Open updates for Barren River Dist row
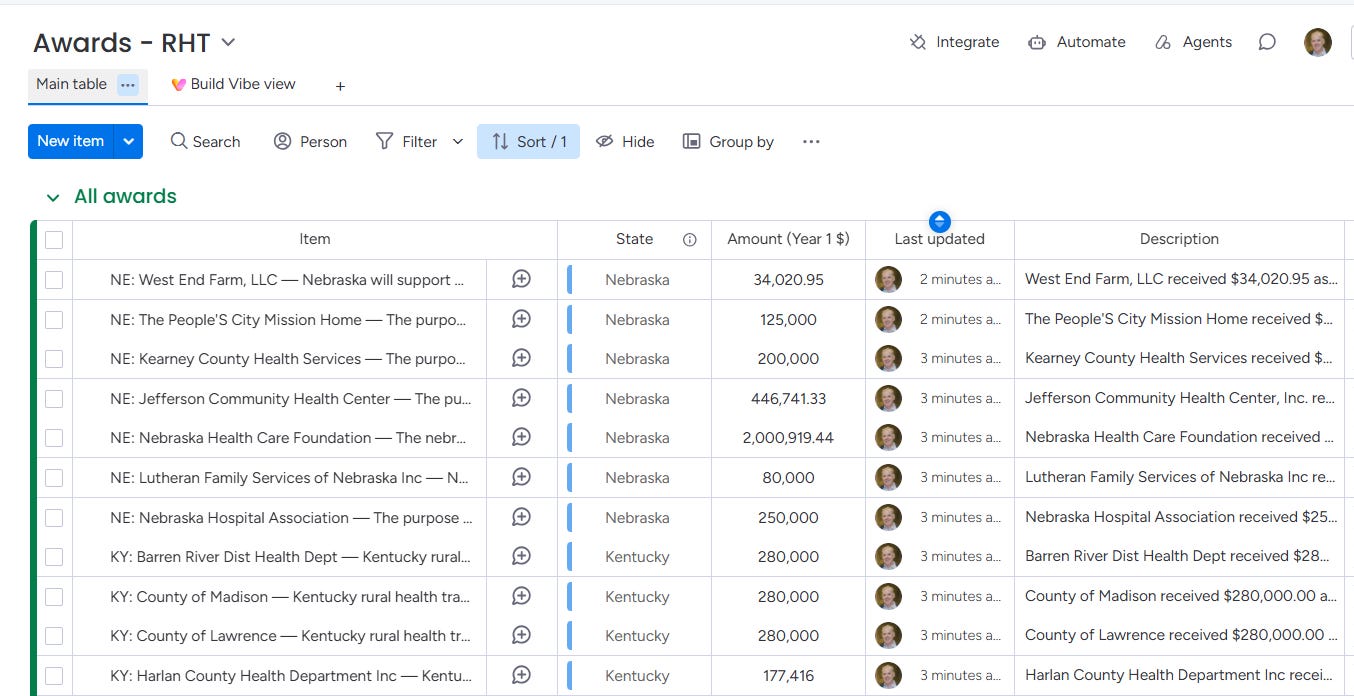The height and width of the screenshot is (696, 1354). pos(521,556)
